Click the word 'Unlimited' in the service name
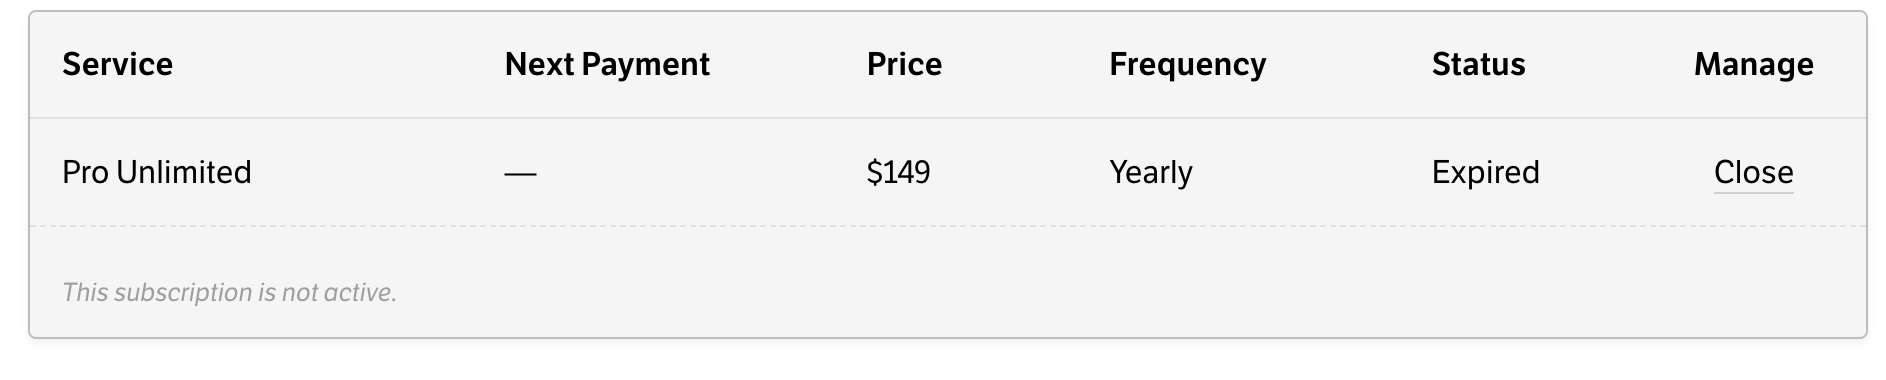Image resolution: width=1886 pixels, height=380 pixels. coord(184,172)
